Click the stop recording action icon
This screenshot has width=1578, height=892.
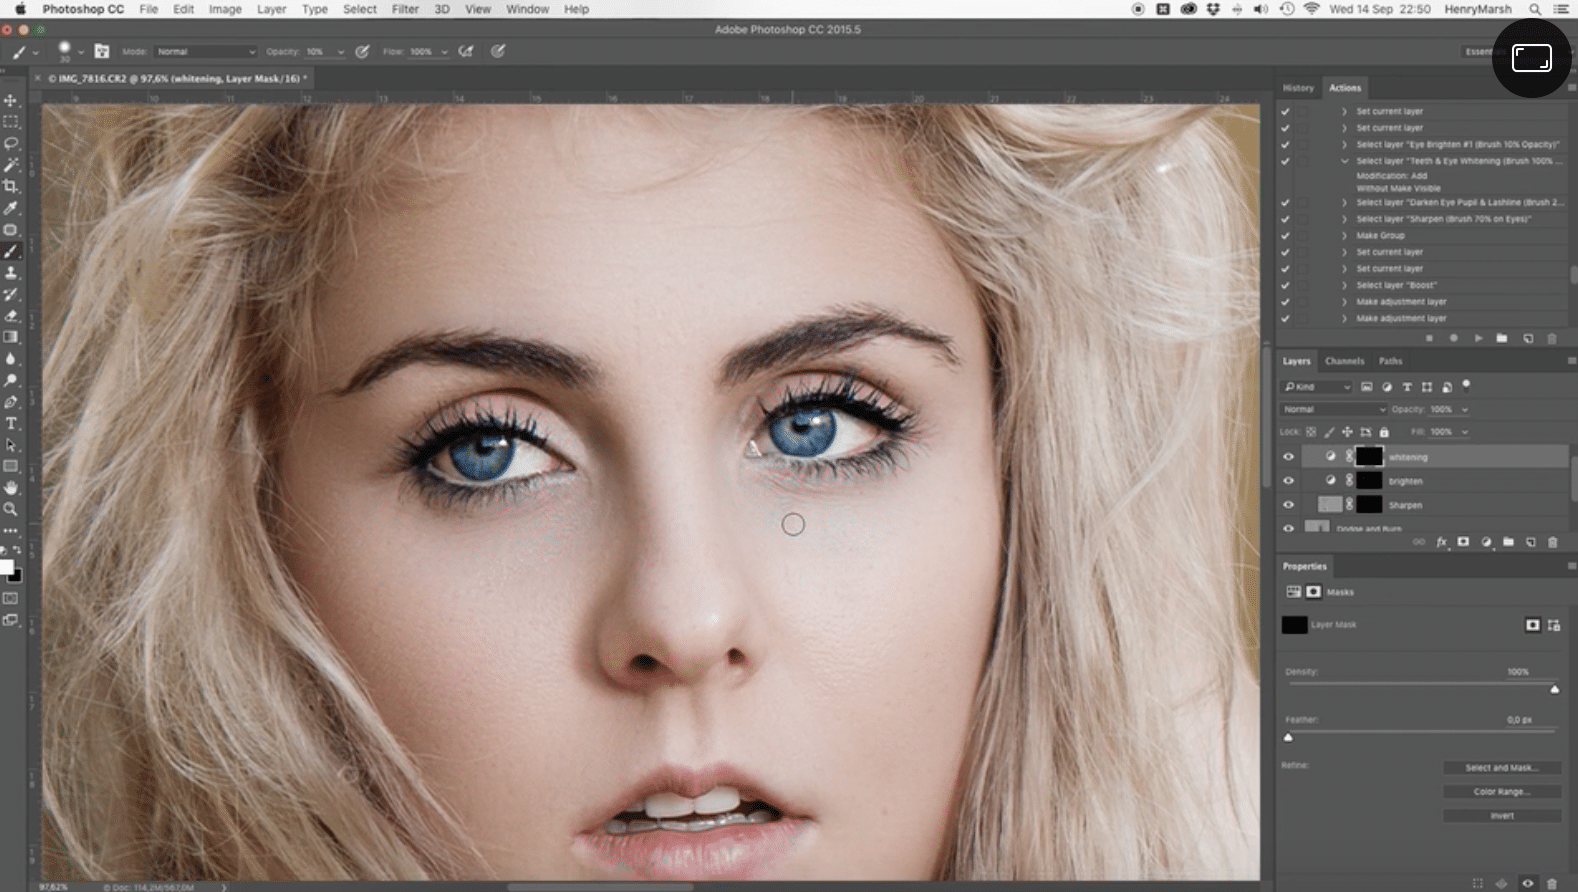(x=1429, y=338)
